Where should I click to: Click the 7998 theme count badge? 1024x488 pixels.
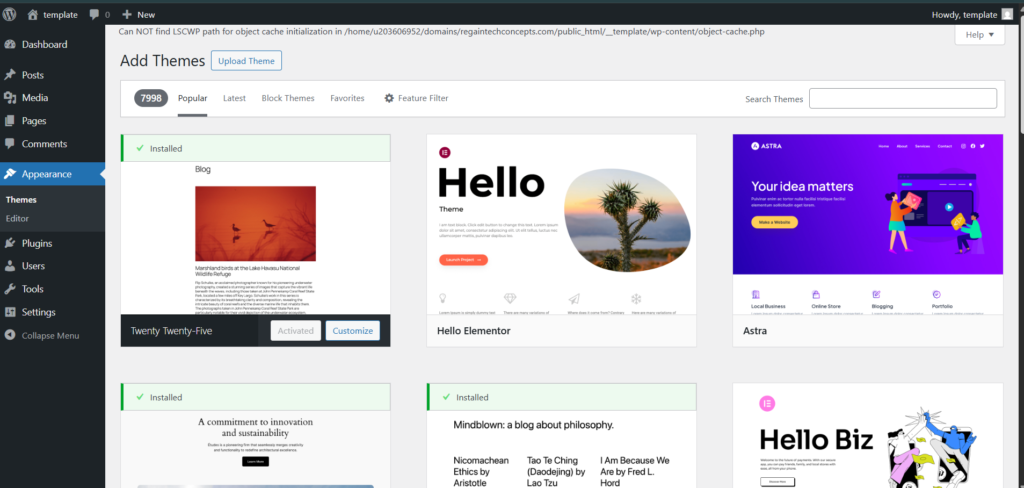pyautogui.click(x=151, y=98)
